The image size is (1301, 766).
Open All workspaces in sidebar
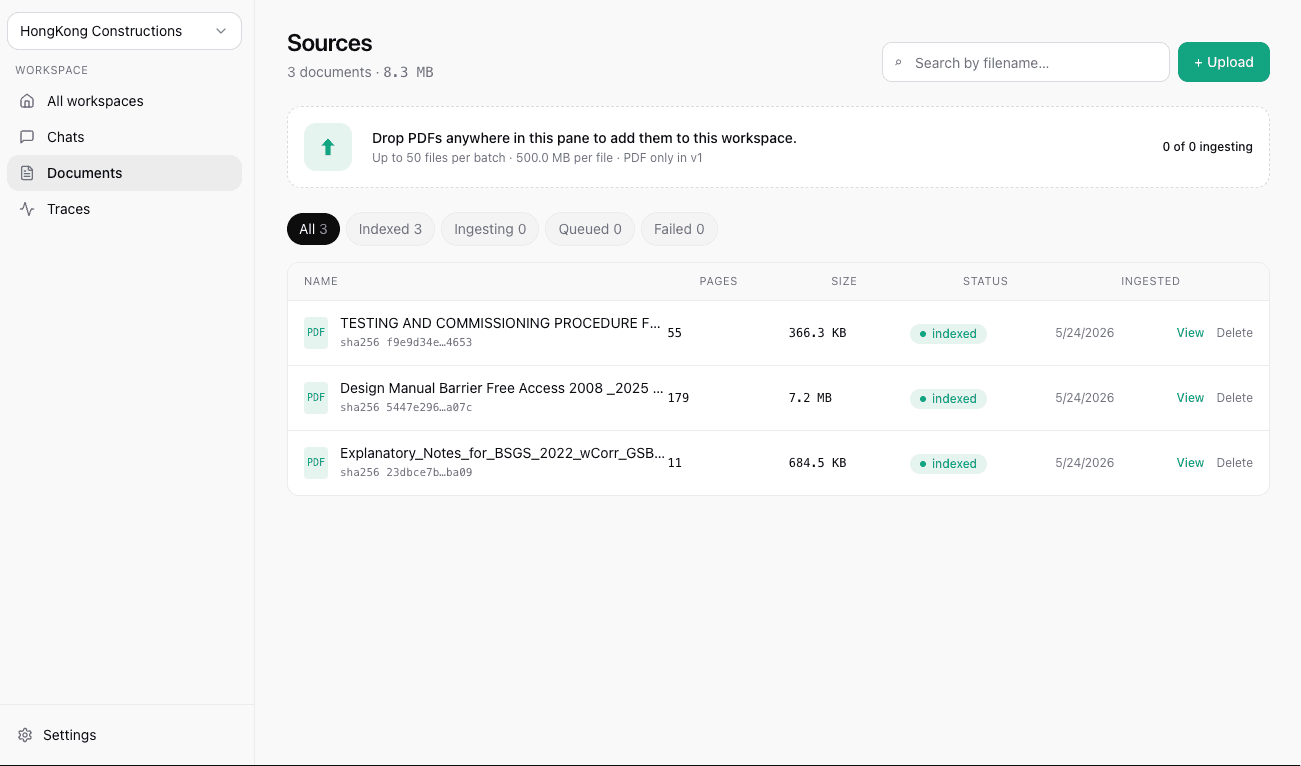click(x=124, y=101)
